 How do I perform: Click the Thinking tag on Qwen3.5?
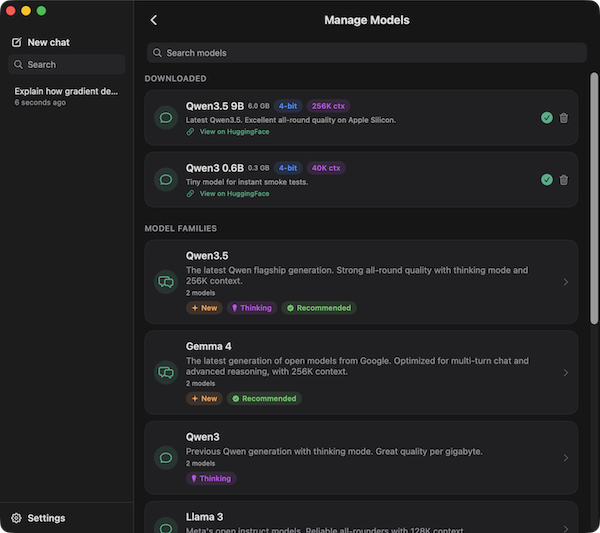(x=252, y=308)
